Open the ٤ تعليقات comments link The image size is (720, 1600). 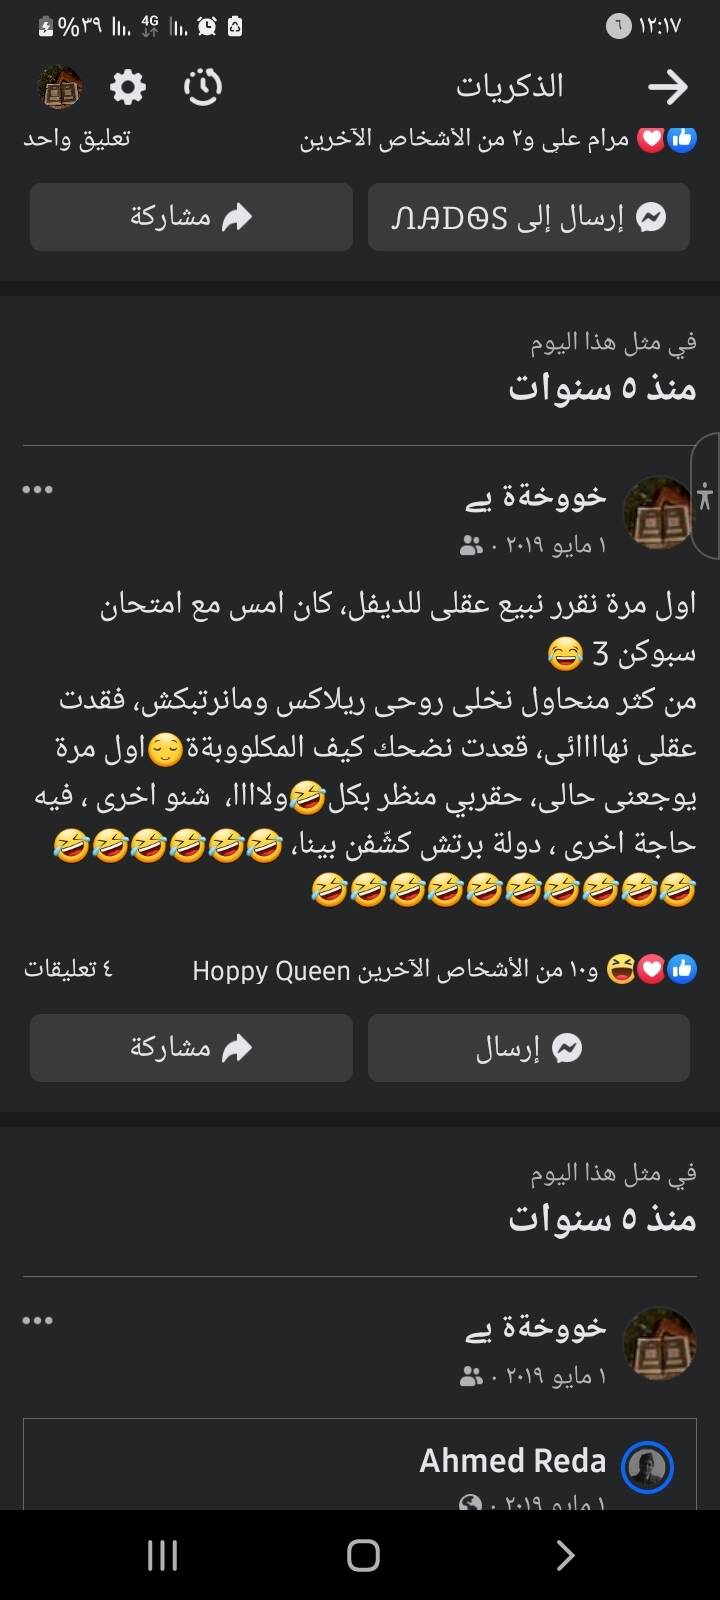coord(68,969)
